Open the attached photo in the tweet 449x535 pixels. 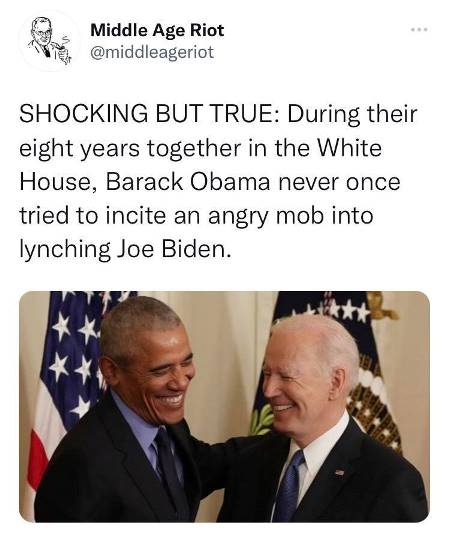[224, 407]
